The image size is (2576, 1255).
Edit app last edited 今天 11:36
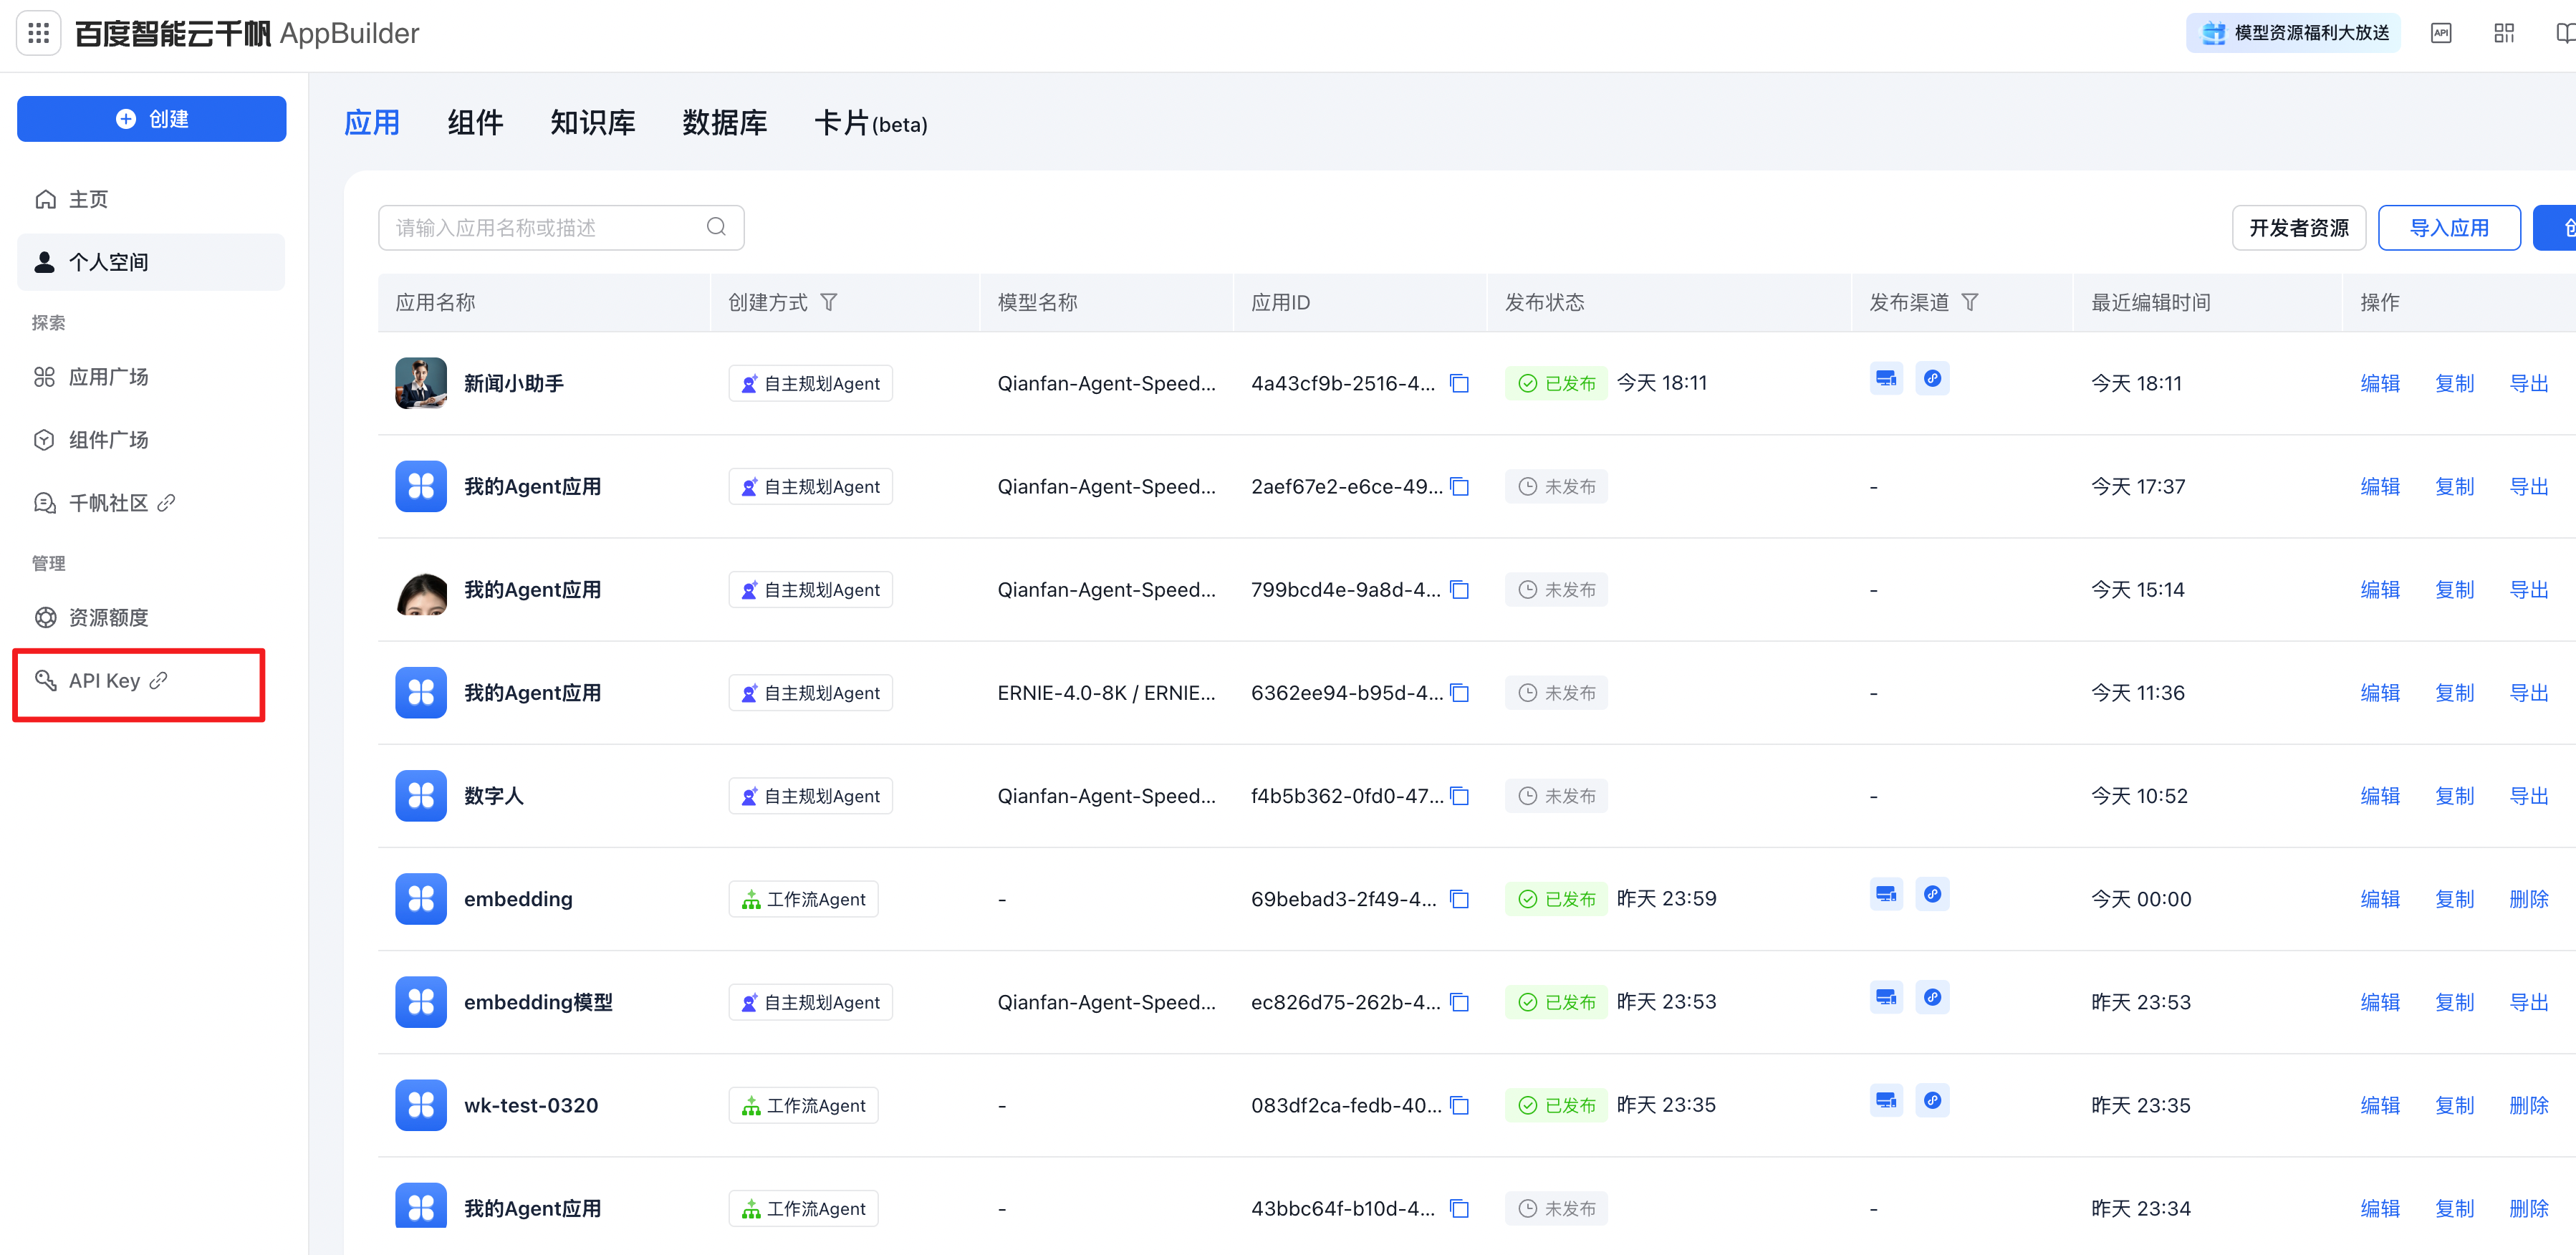pos(2380,693)
